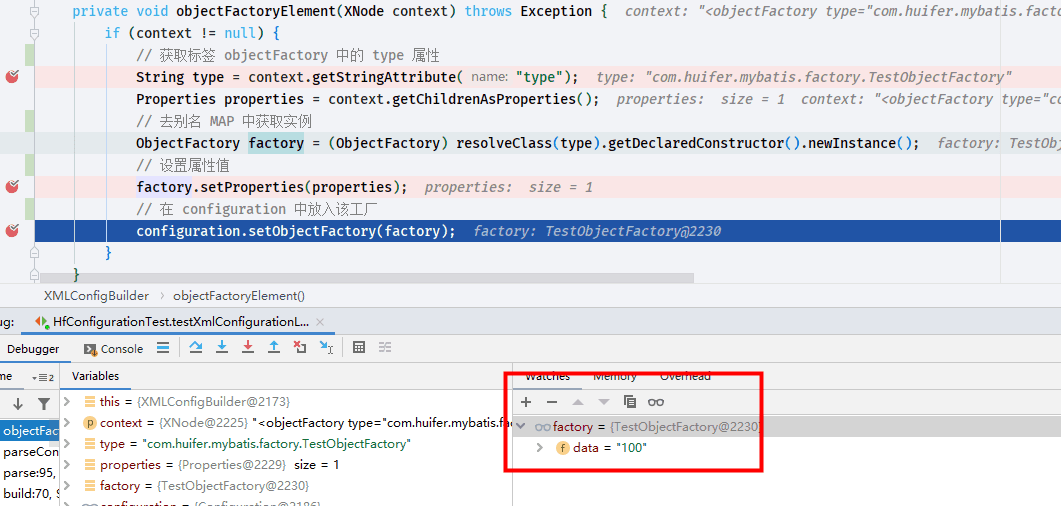The image size is (1061, 506).
Task: Click the type value com.huifer.mybatis.factory.TestObjectFactory
Action: pos(276,444)
